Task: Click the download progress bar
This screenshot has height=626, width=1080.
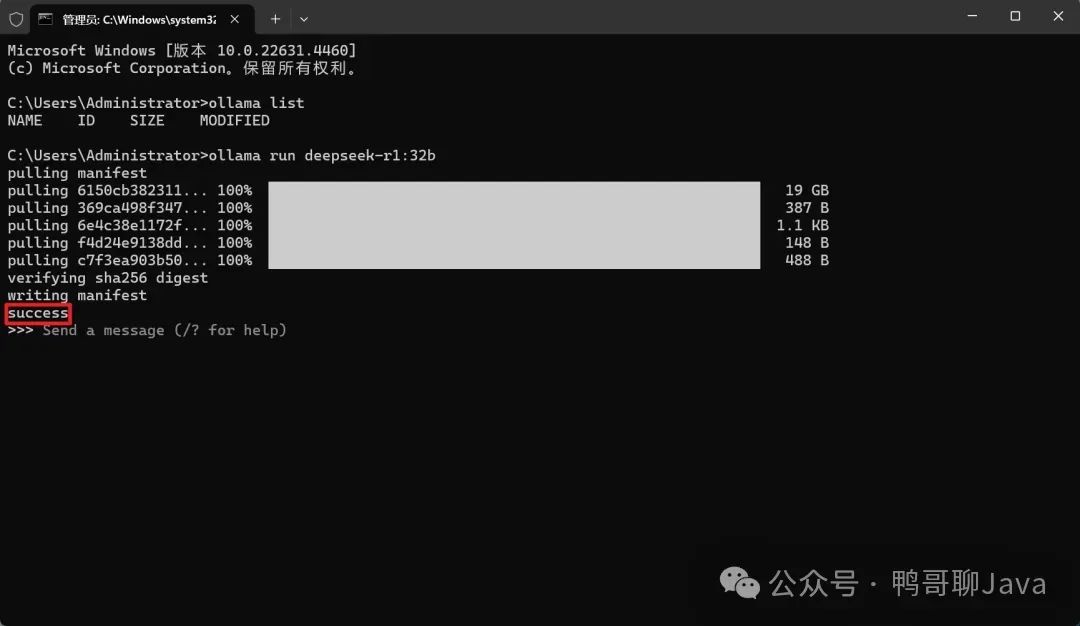Action: tap(514, 225)
